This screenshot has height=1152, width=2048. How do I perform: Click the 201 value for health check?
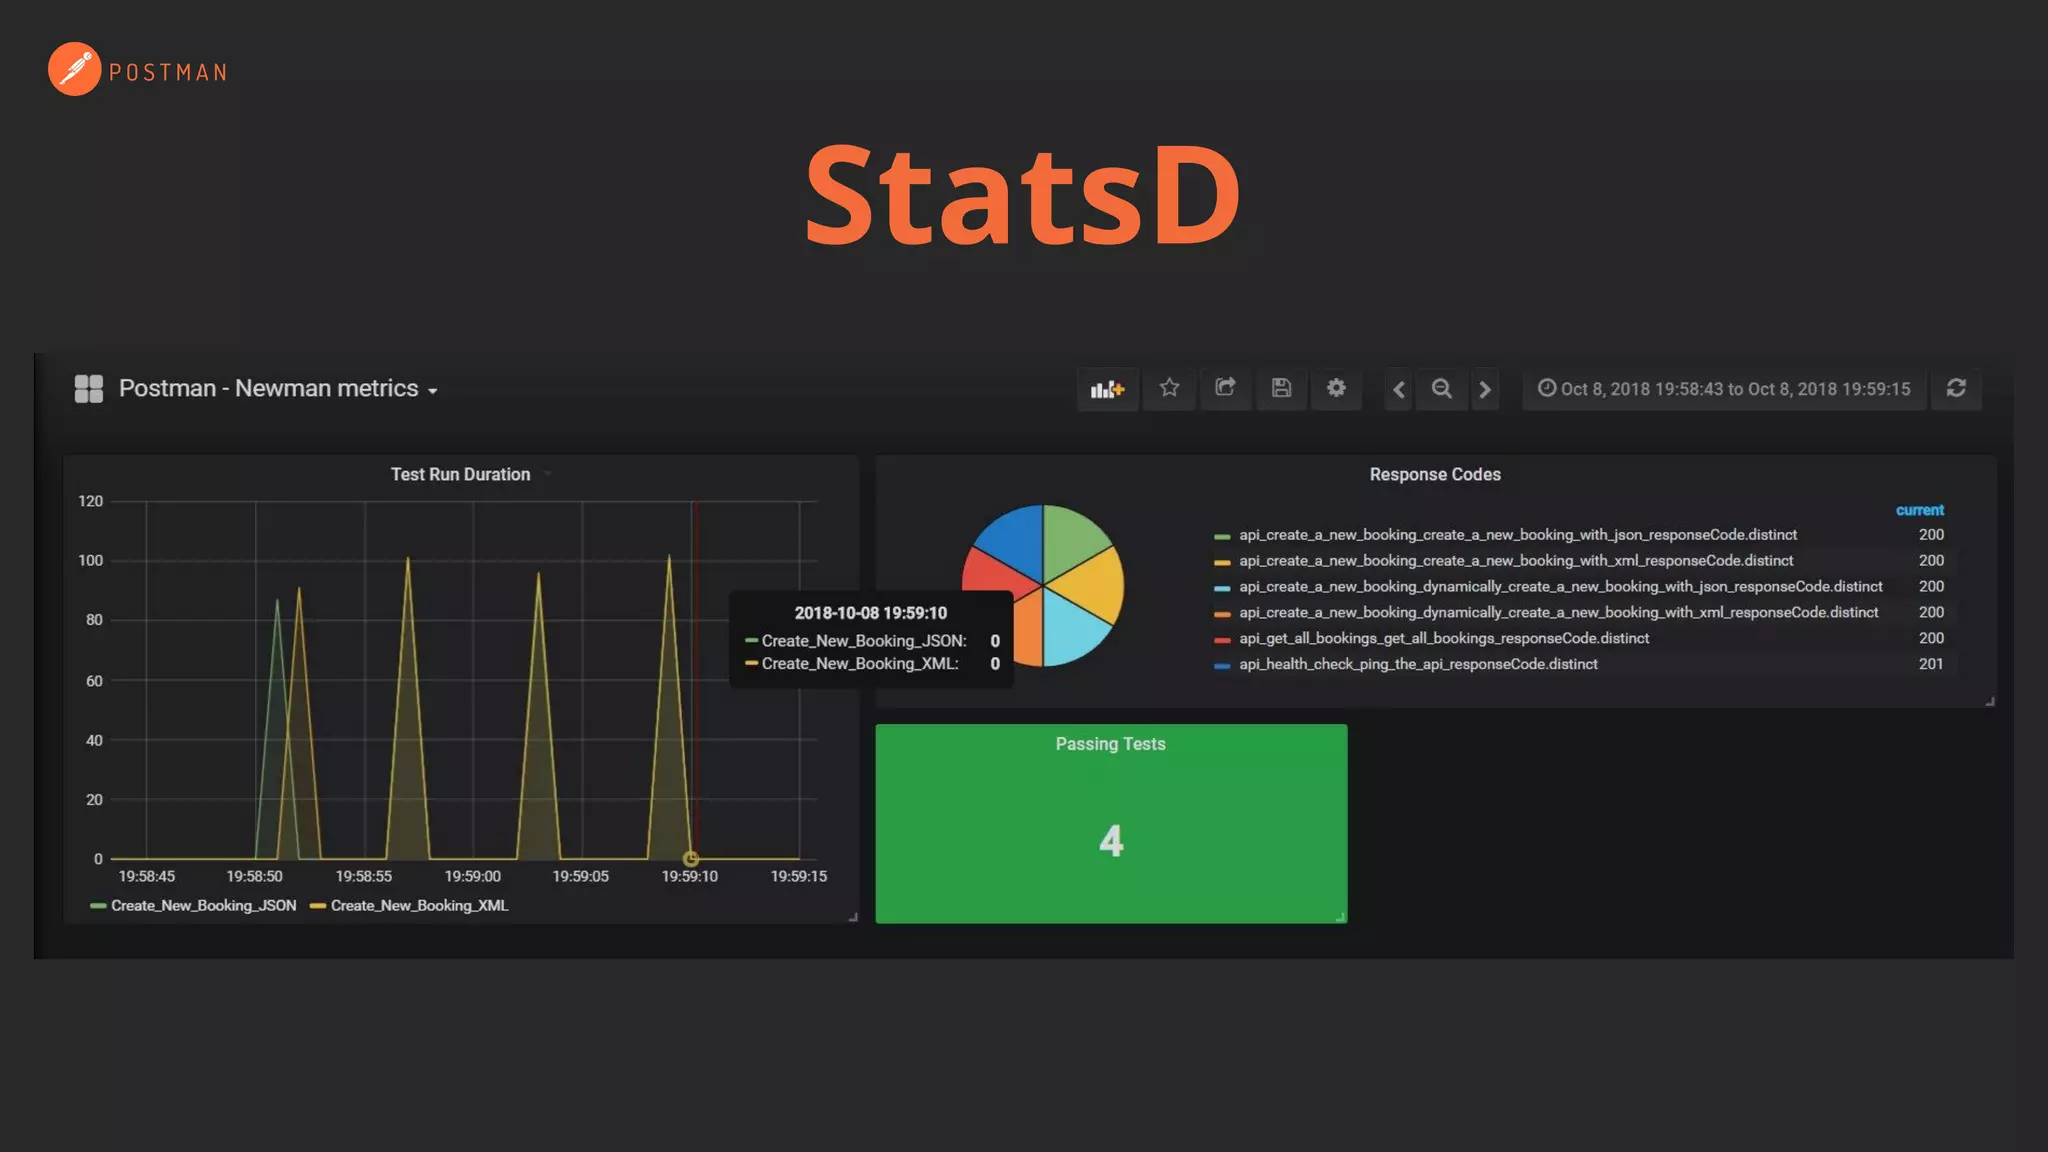(1931, 664)
